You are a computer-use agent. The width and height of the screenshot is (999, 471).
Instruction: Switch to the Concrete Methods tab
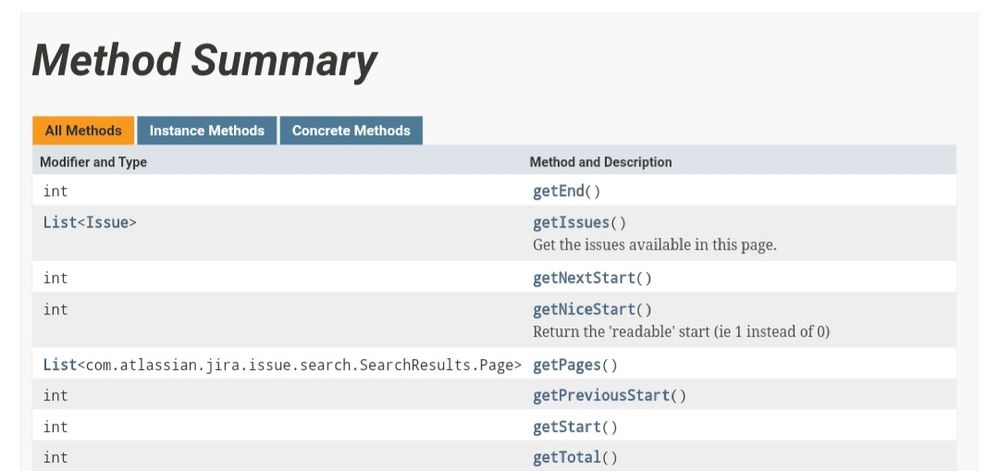coord(351,131)
